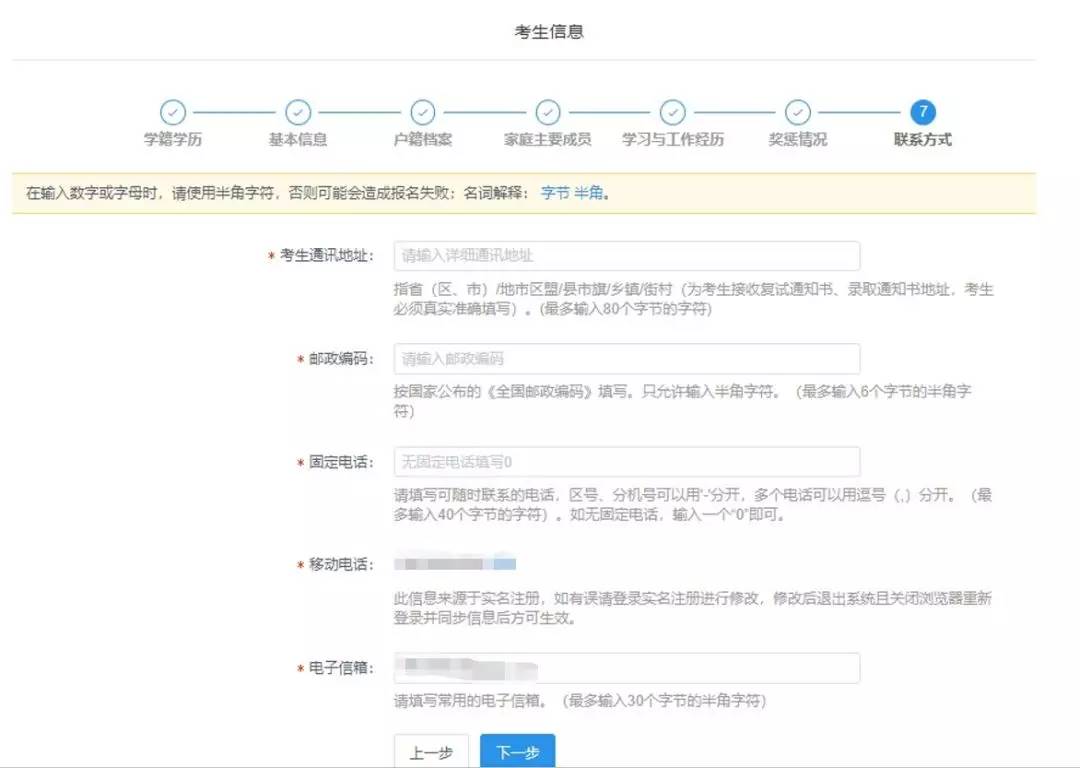
Task: Click the 家庭主要成员 step checkmark icon
Action: [x=548, y=112]
